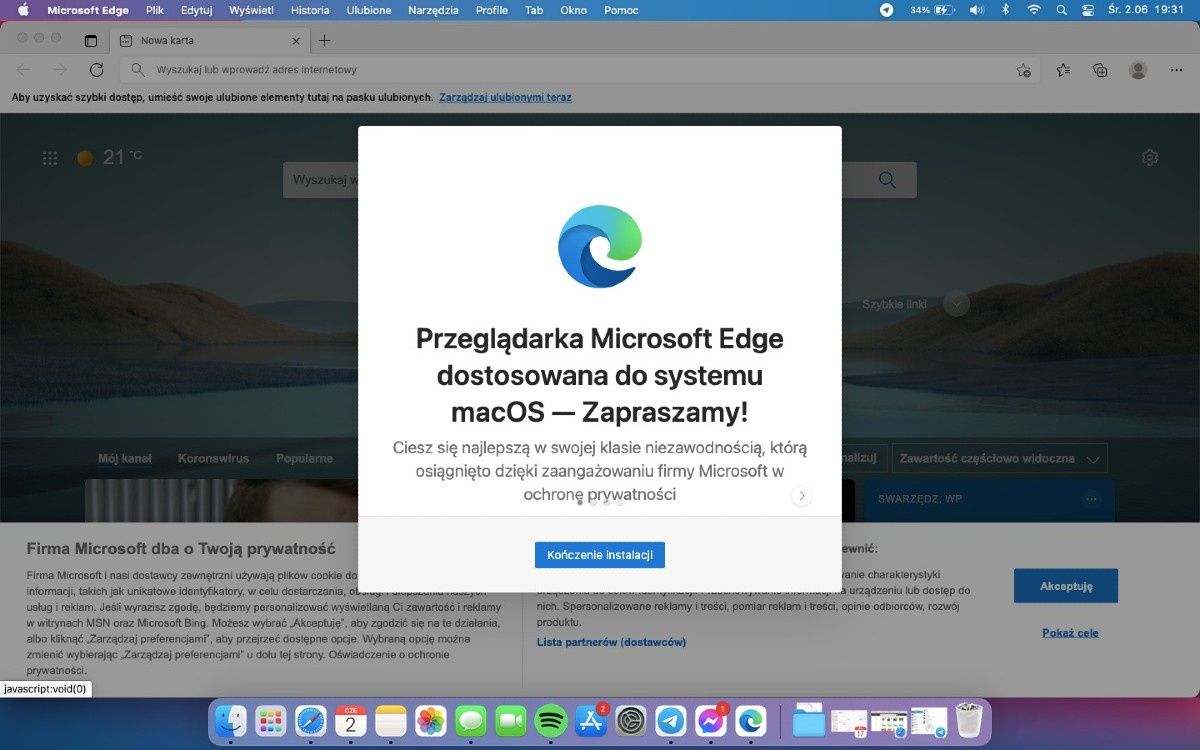Open tab actions menu icon

(x=91, y=41)
